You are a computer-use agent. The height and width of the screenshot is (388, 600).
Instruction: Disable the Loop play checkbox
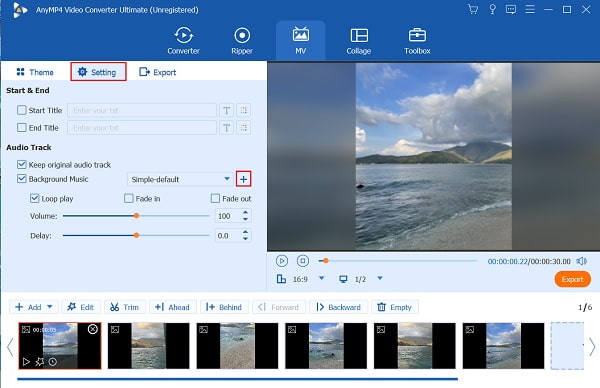point(34,198)
